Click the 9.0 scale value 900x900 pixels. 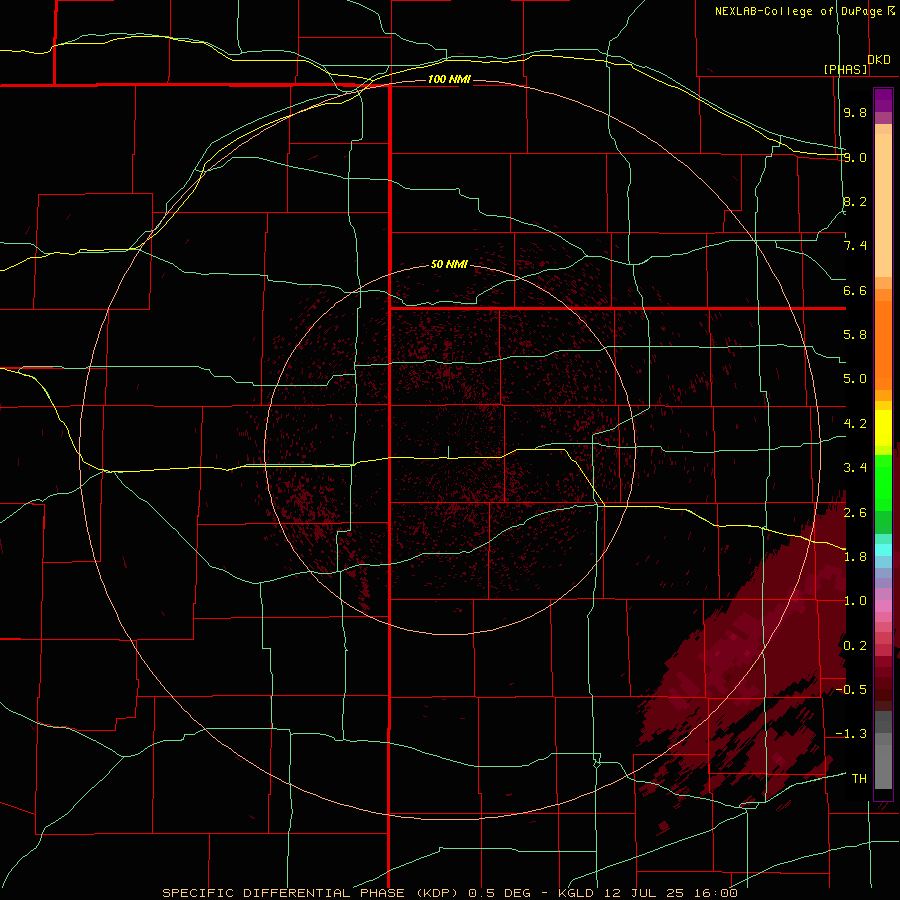coord(855,157)
